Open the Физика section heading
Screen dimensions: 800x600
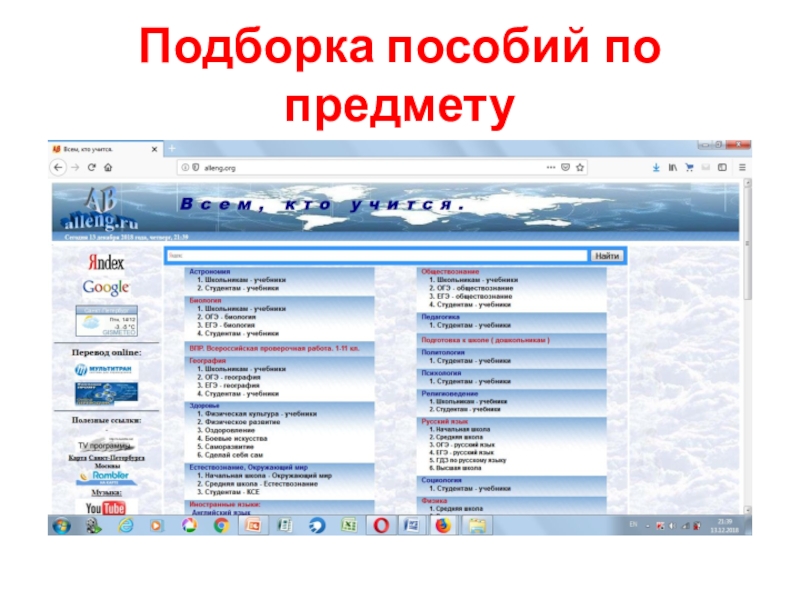(434, 501)
